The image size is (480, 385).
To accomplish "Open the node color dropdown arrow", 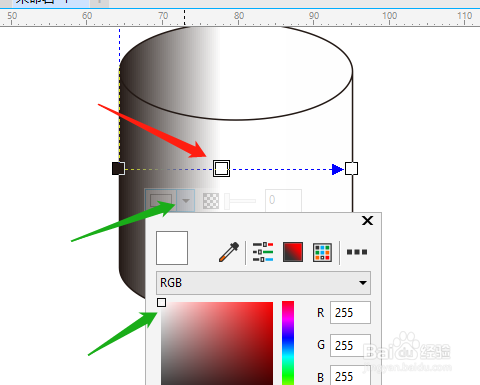I will tap(186, 200).
